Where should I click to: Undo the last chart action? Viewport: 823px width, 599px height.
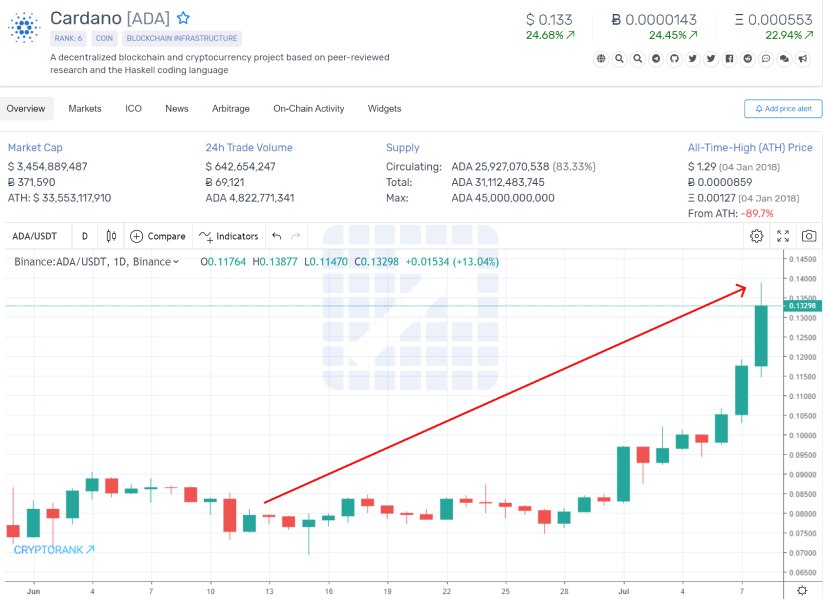tap(277, 236)
